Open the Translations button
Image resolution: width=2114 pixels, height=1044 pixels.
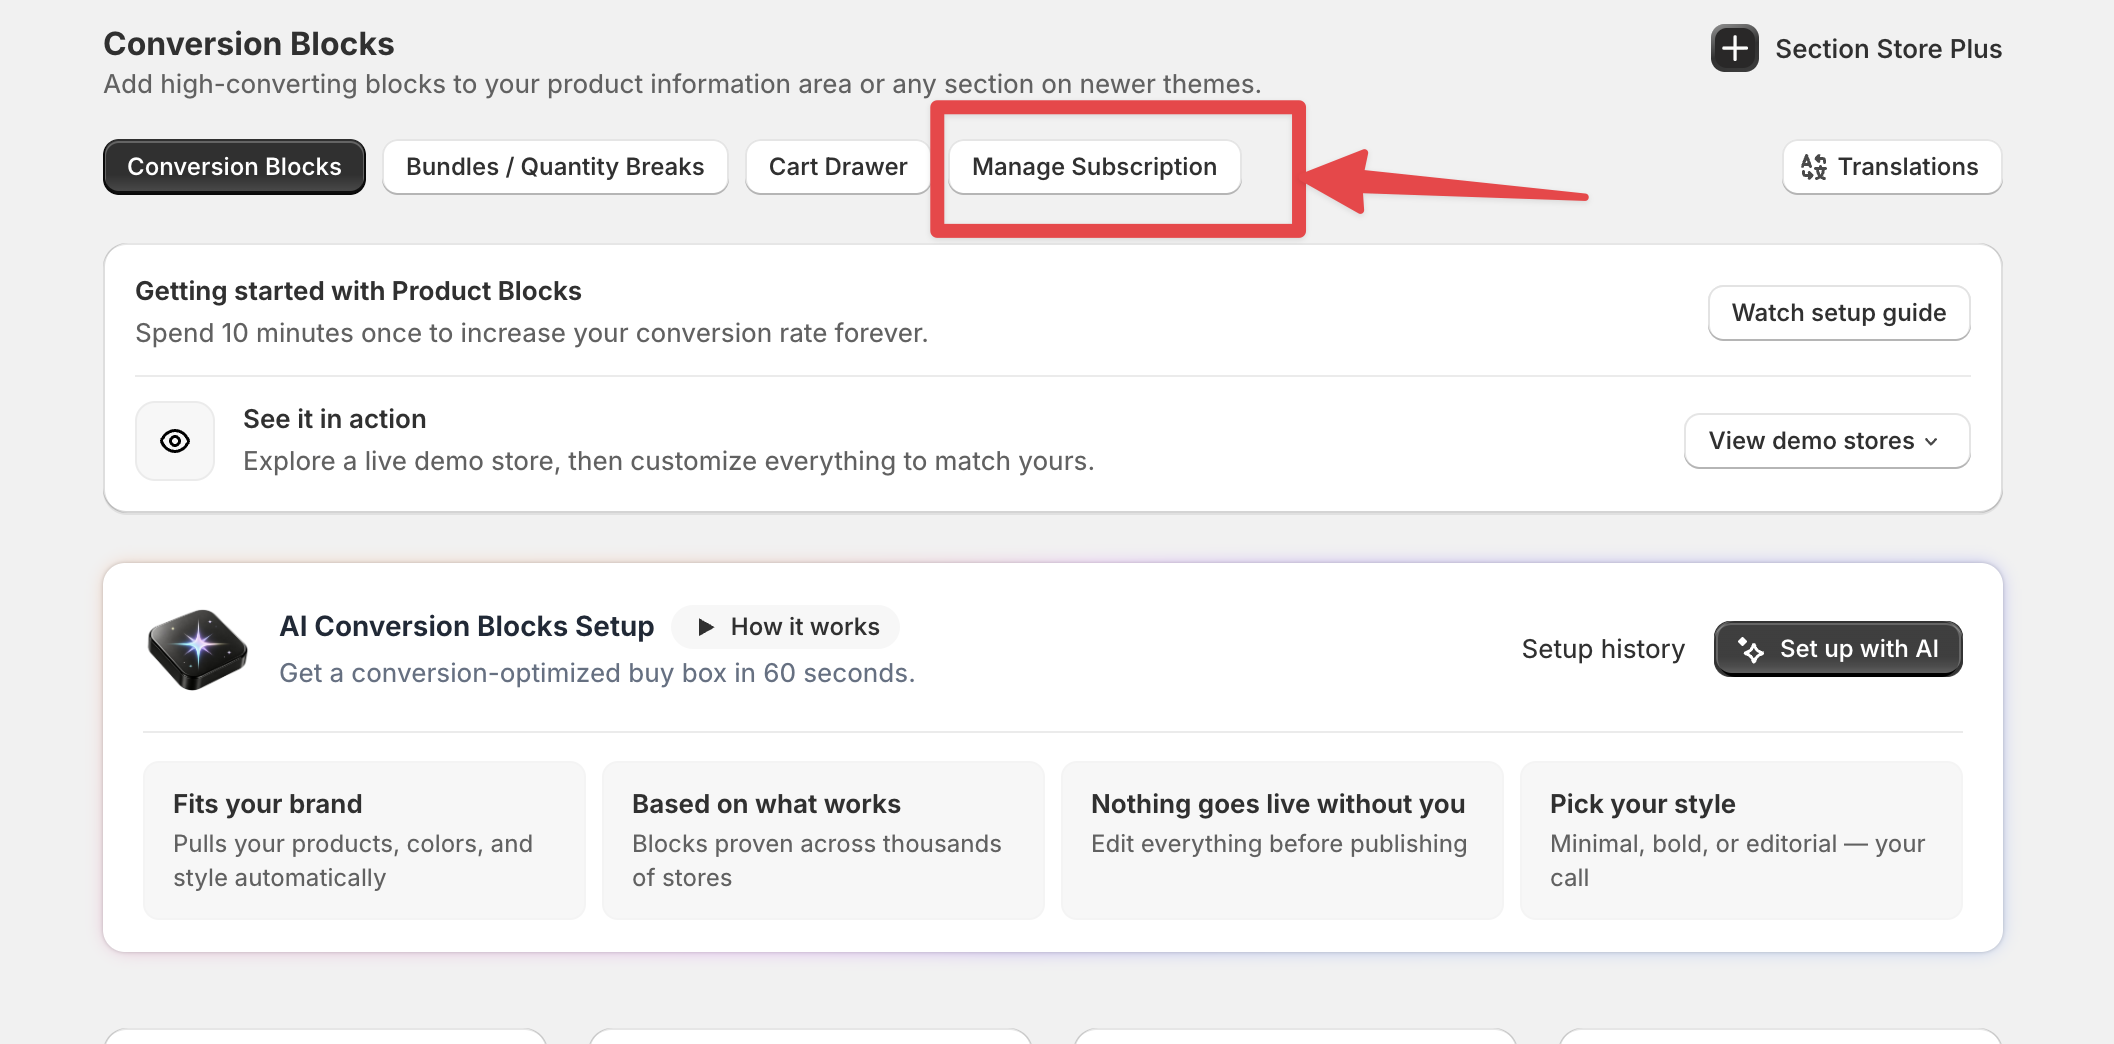(x=1892, y=167)
